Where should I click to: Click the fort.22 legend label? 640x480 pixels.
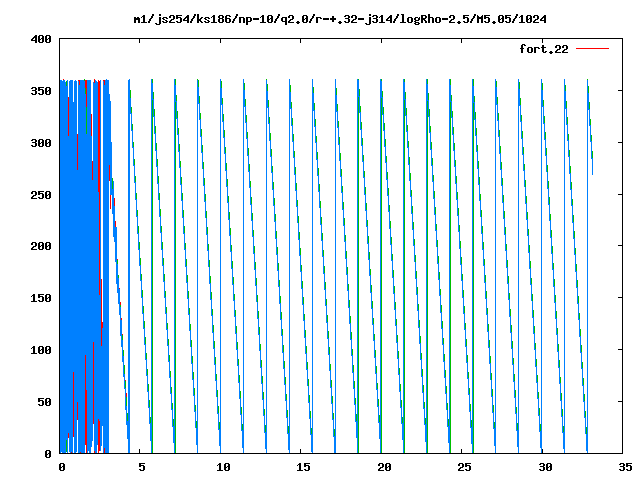[x=544, y=49]
